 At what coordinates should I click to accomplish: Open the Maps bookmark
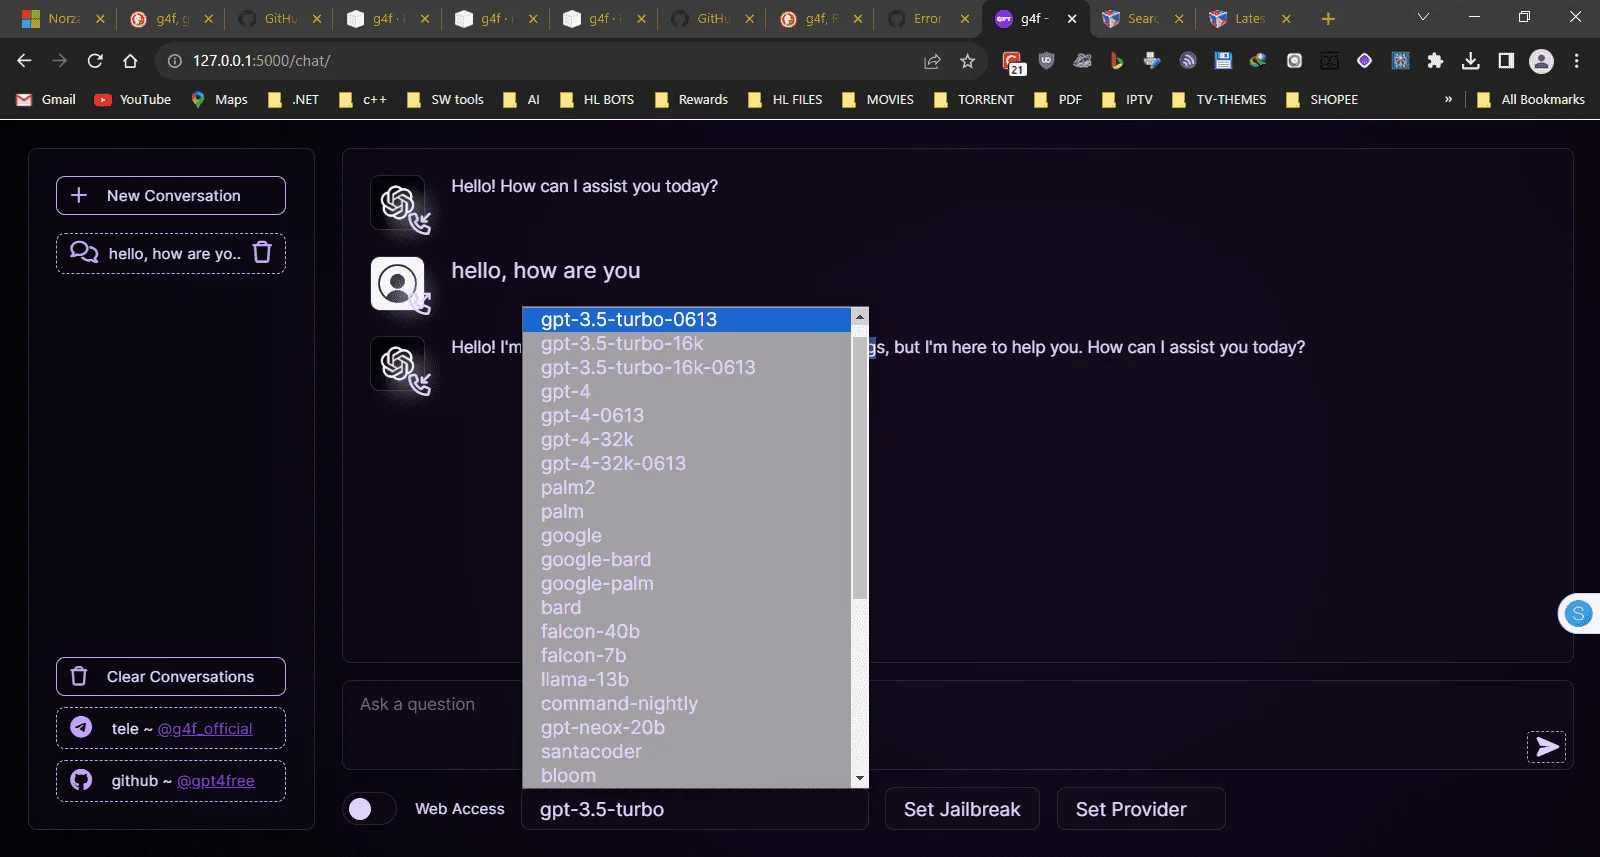[x=219, y=99]
